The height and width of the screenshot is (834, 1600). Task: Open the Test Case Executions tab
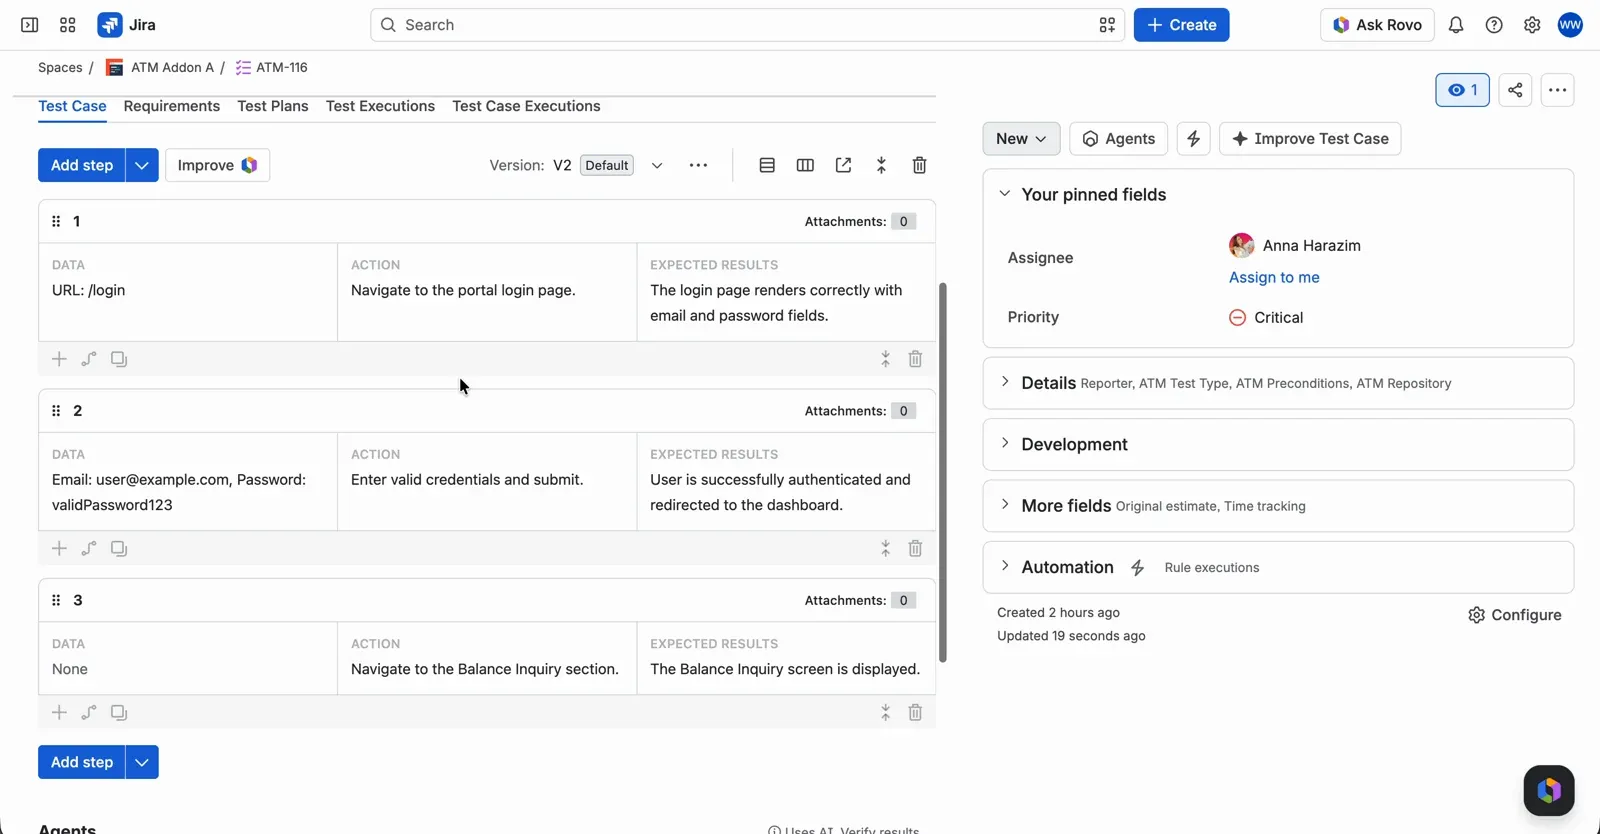526,106
